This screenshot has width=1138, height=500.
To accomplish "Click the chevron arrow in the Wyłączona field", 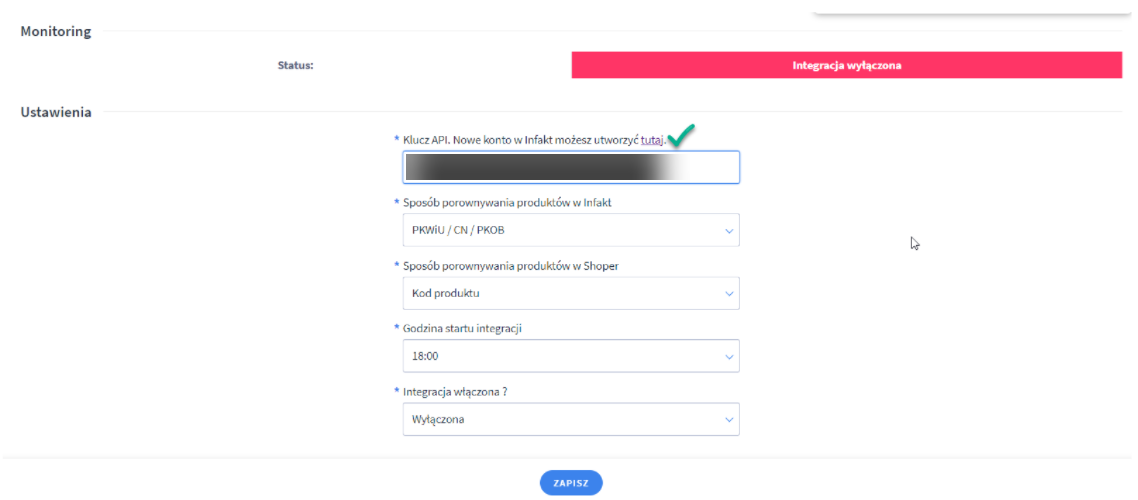I will pos(729,420).
